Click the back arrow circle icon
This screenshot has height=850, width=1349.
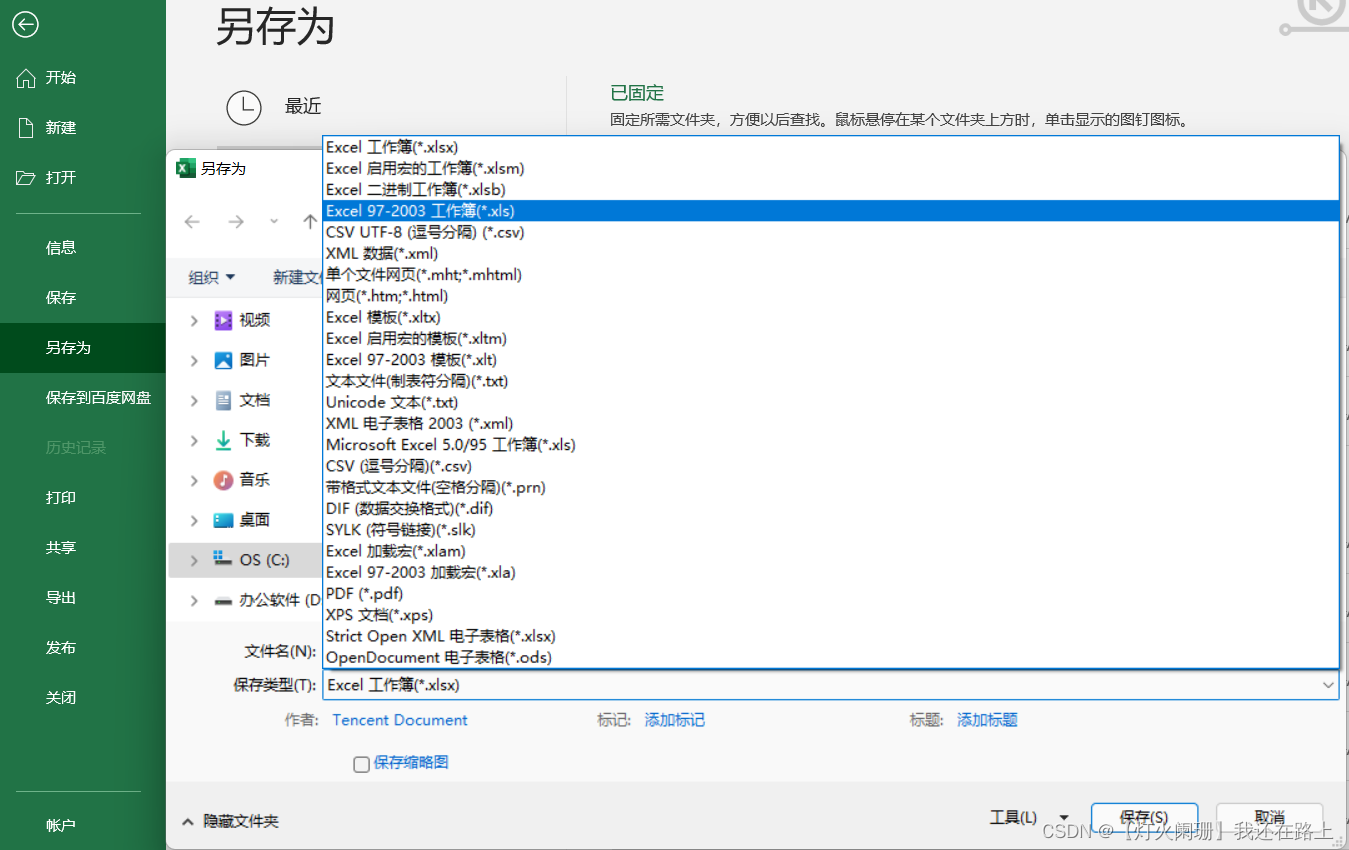click(x=25, y=25)
